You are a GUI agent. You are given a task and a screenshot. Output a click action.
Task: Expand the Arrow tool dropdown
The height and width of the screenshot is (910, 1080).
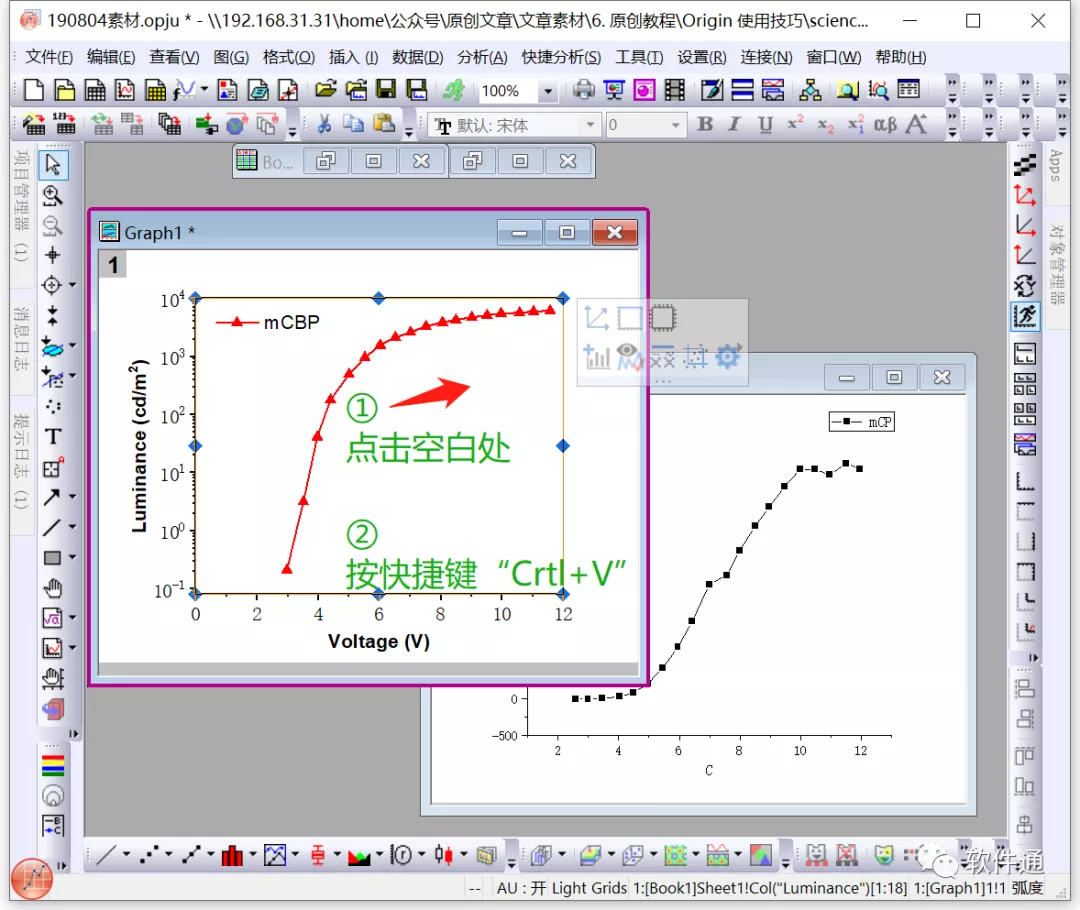[72, 497]
